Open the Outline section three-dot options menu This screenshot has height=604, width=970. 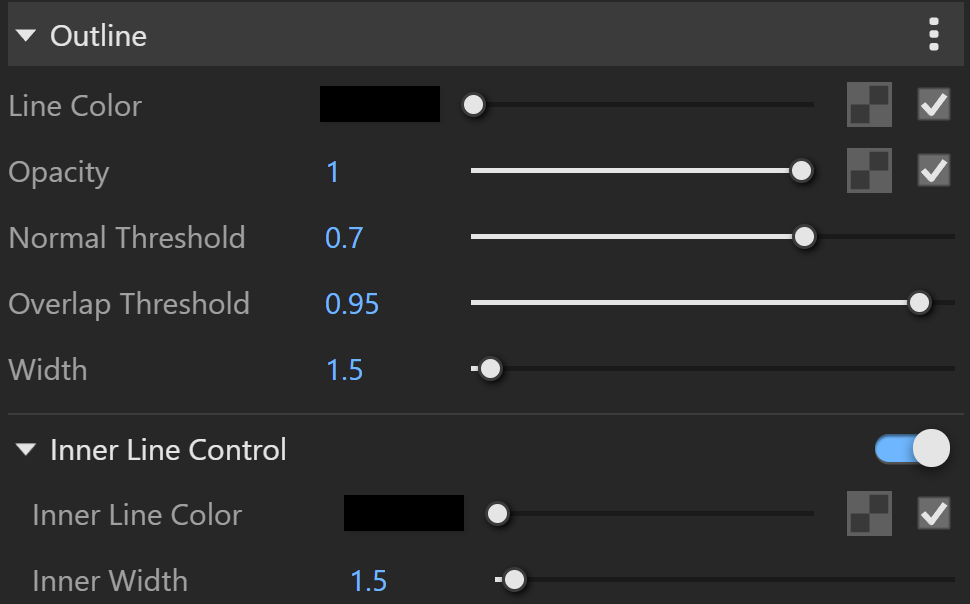click(x=934, y=35)
